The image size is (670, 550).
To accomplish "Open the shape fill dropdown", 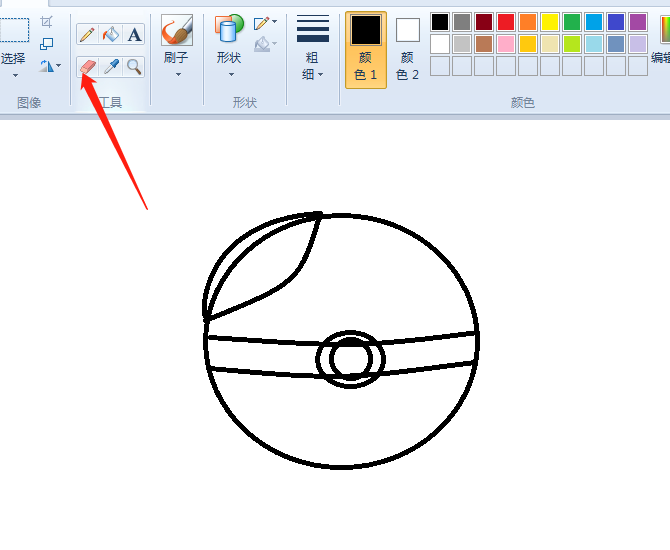I will [x=265, y=44].
